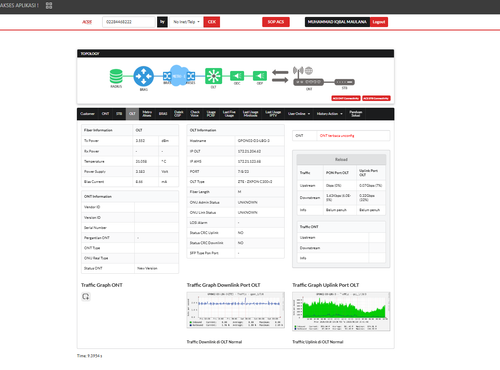The width and height of the screenshot is (500, 370).
Task: Click the ACSIS logo
Action: (87, 22)
